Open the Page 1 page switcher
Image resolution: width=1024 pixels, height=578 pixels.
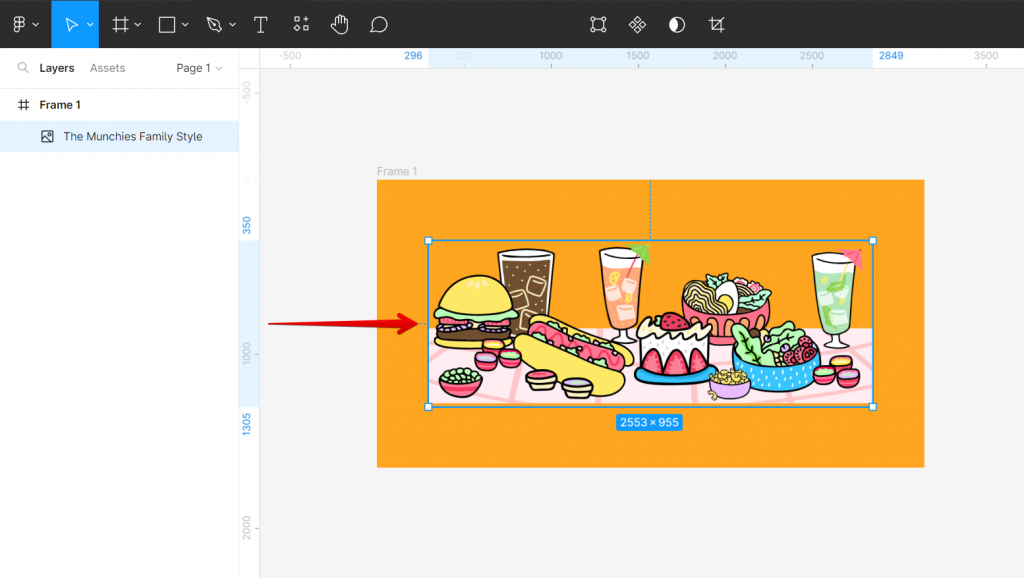click(196, 67)
